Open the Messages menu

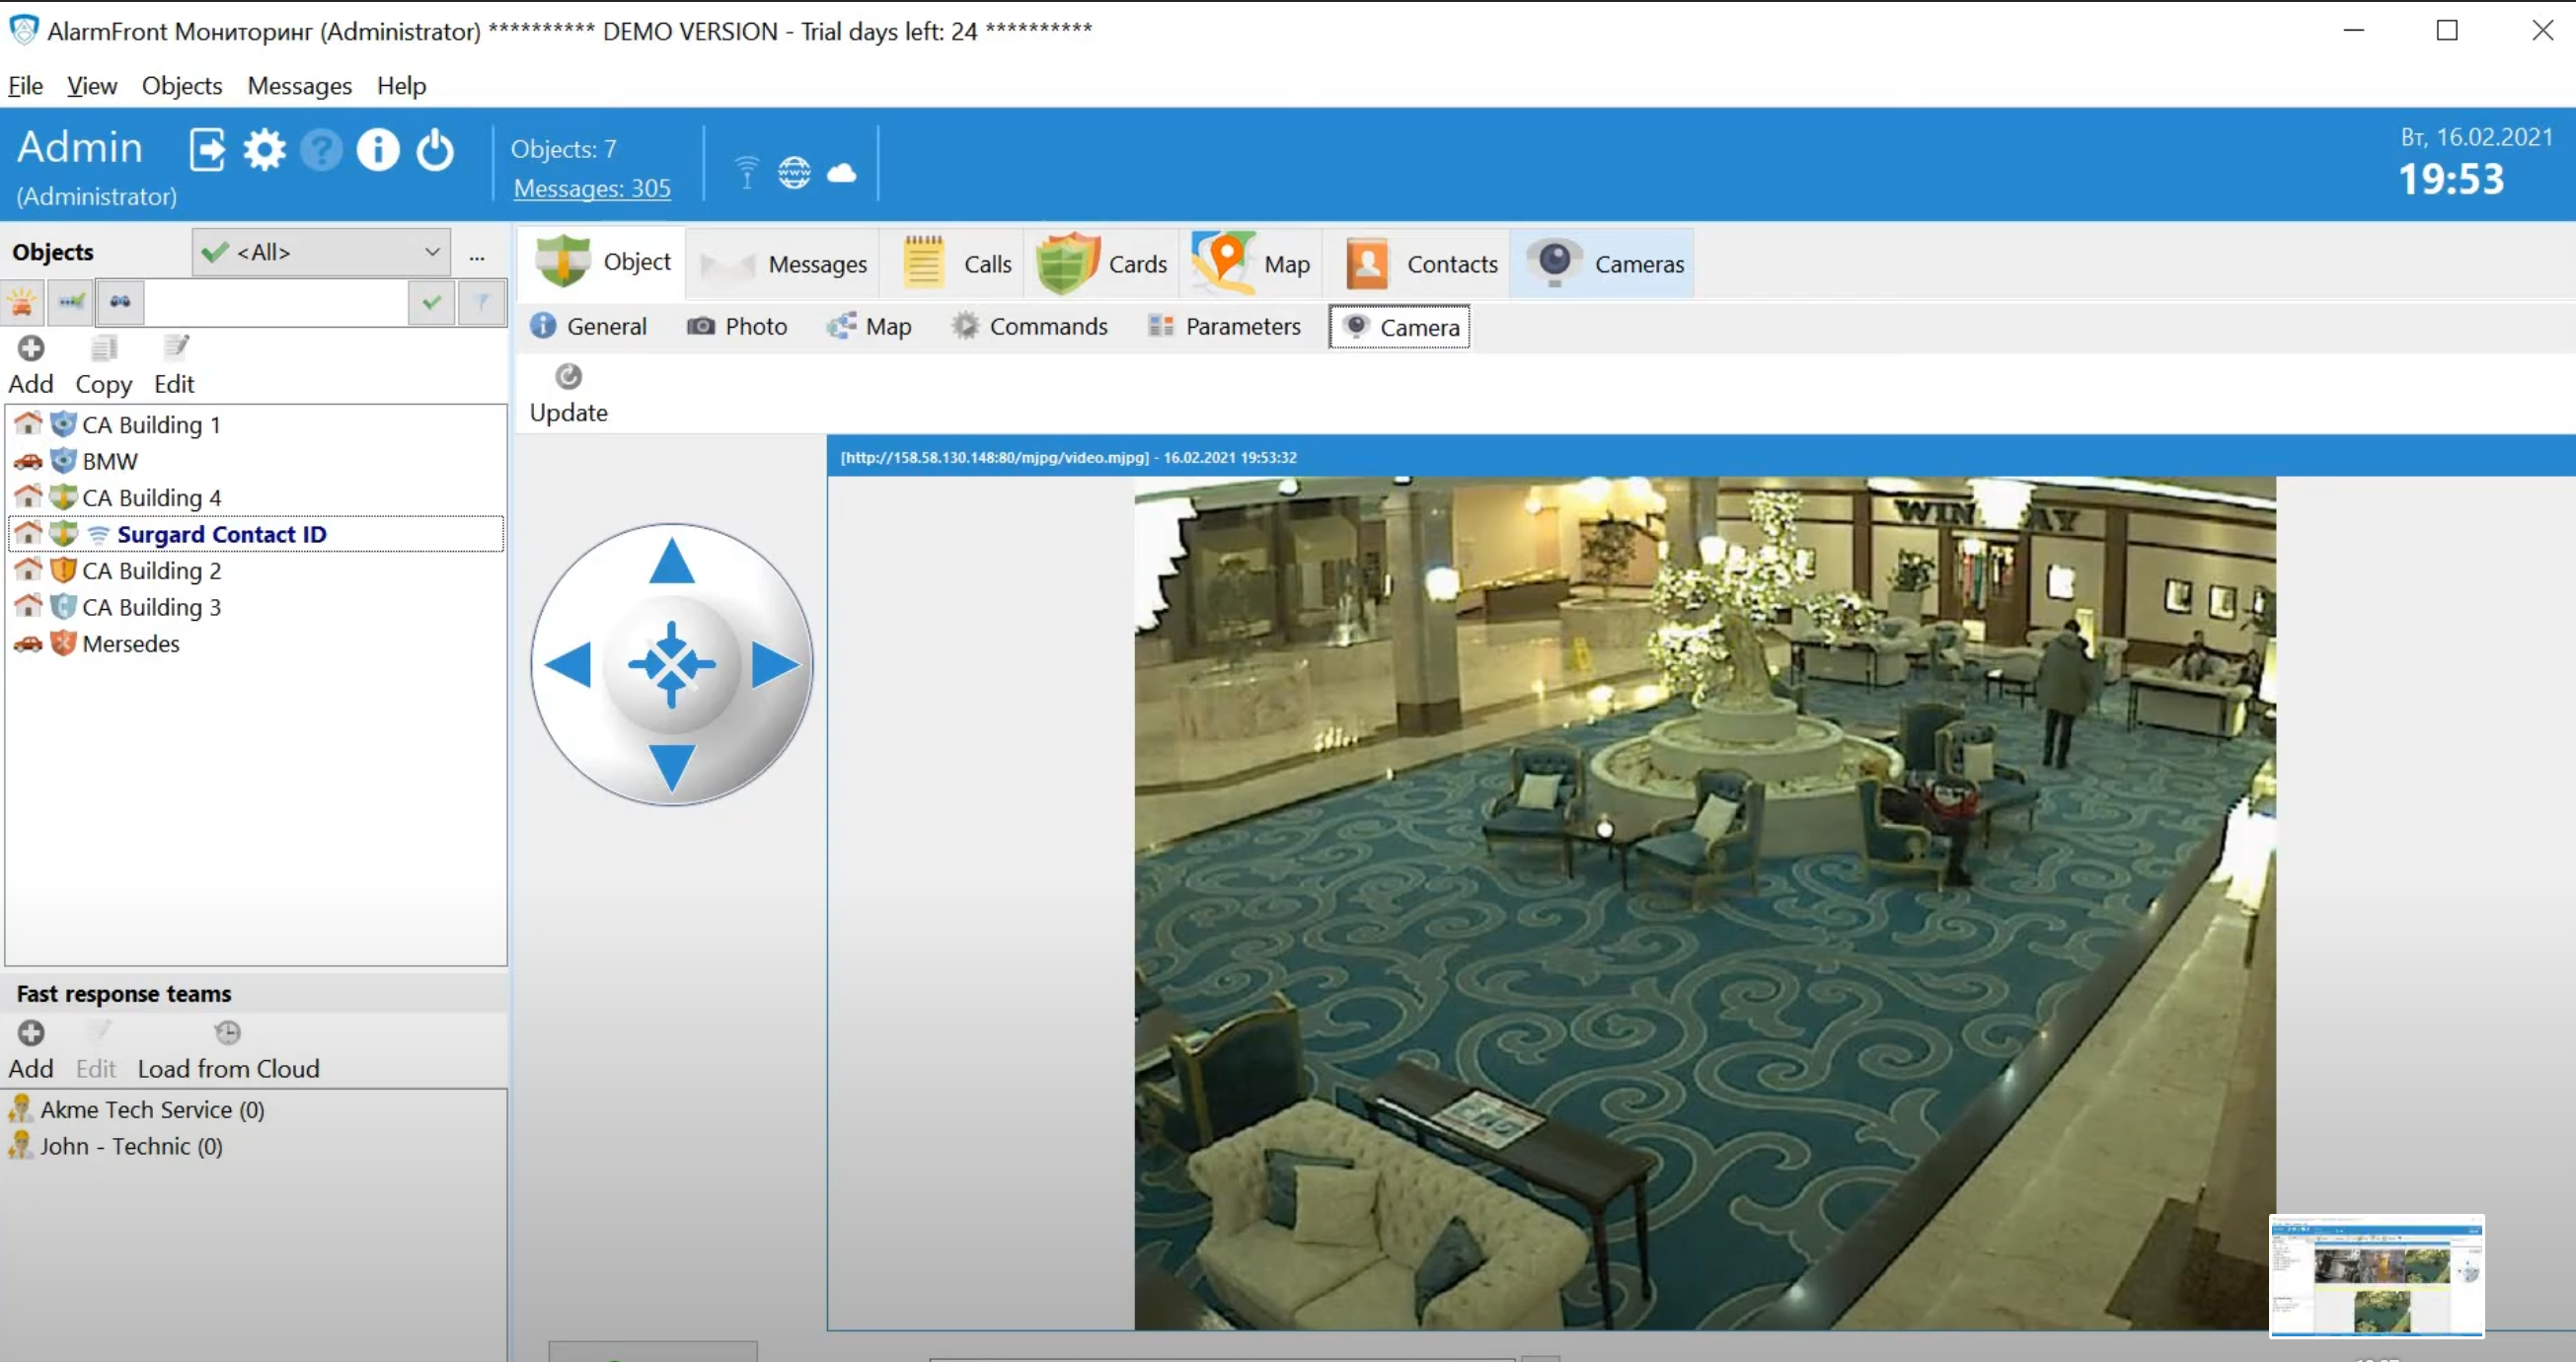pyautogui.click(x=300, y=86)
